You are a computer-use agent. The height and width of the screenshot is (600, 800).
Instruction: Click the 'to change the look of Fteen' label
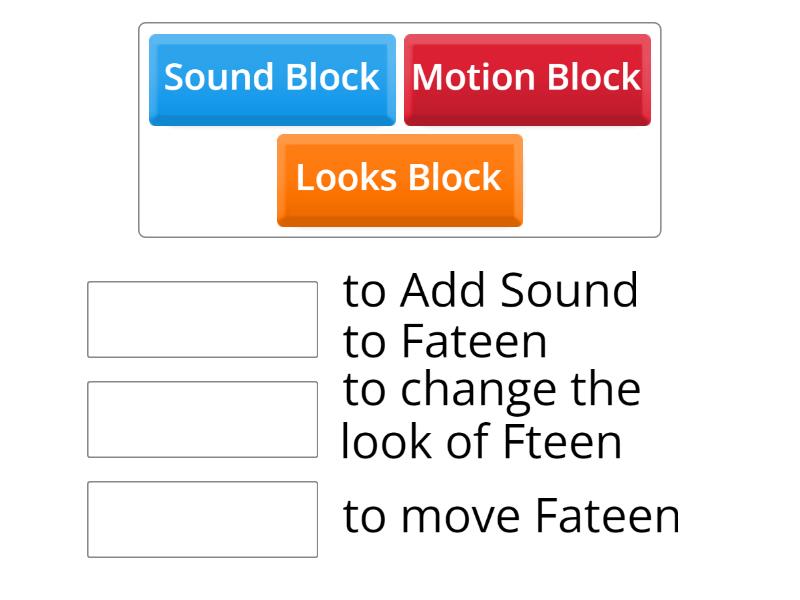490,416
